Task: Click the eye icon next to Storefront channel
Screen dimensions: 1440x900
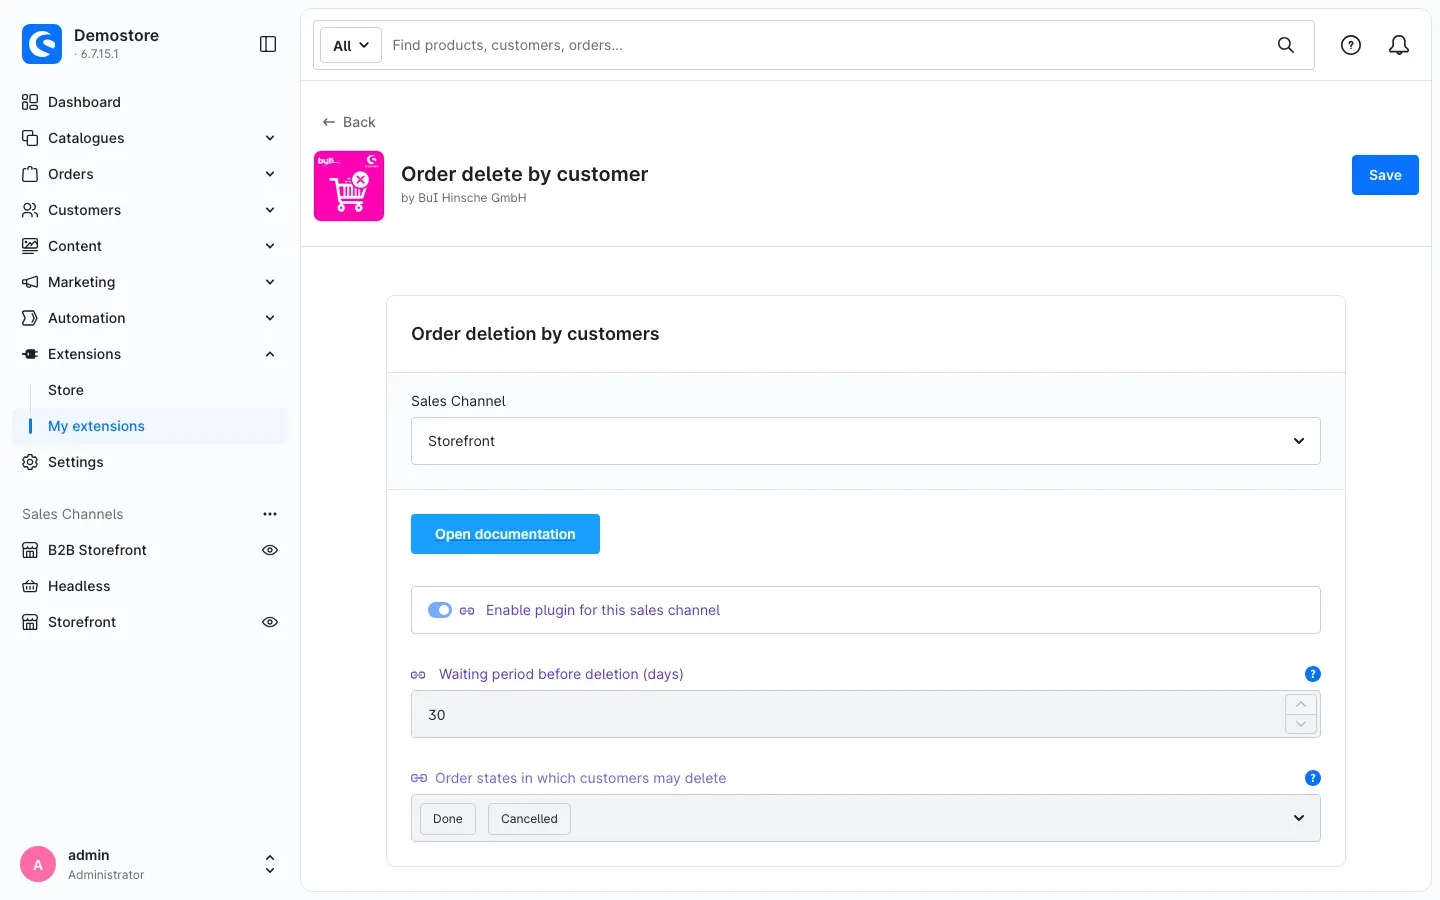Action: pyautogui.click(x=270, y=622)
